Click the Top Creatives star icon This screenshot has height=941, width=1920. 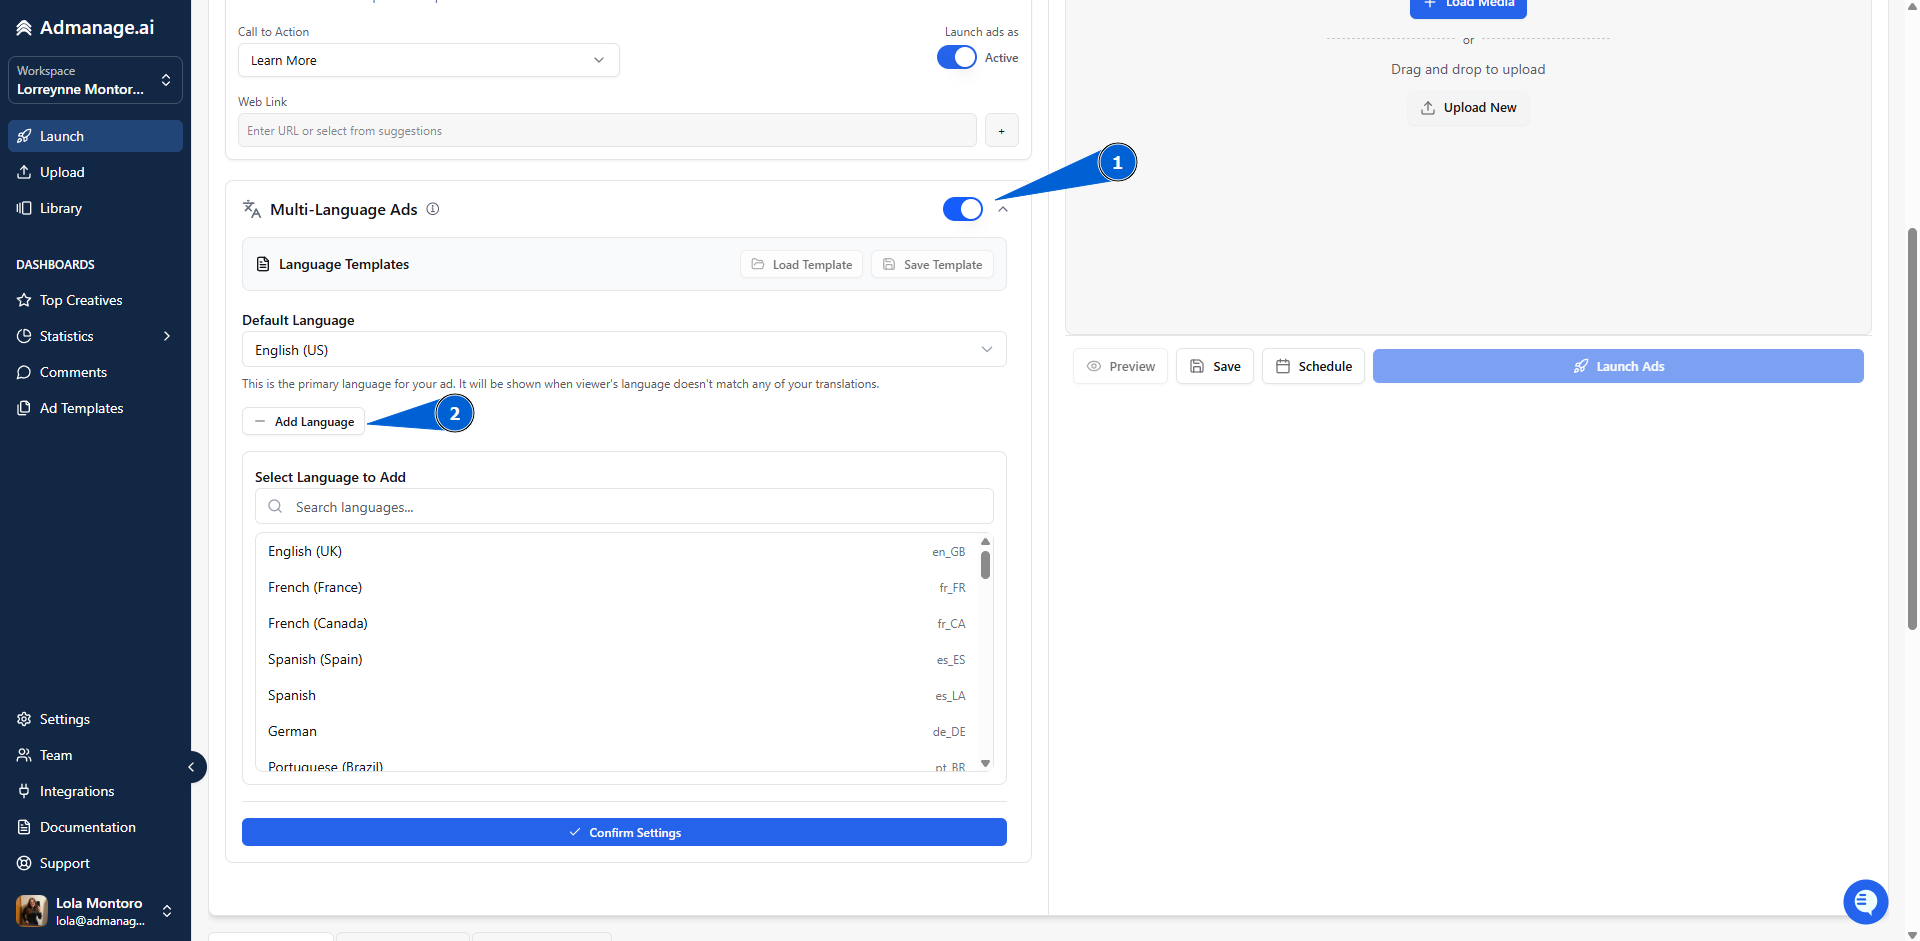24,300
